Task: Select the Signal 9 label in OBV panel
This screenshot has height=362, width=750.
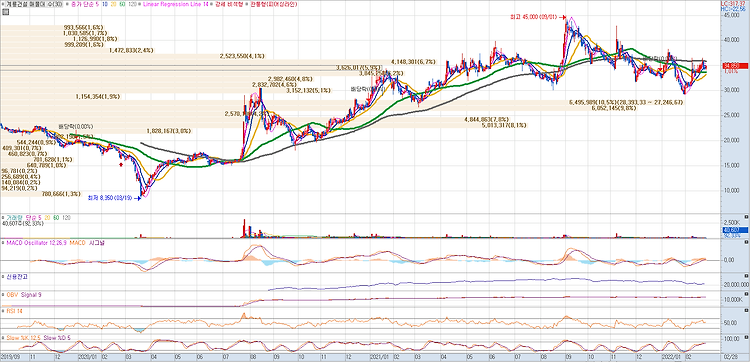Action: pos(30,295)
